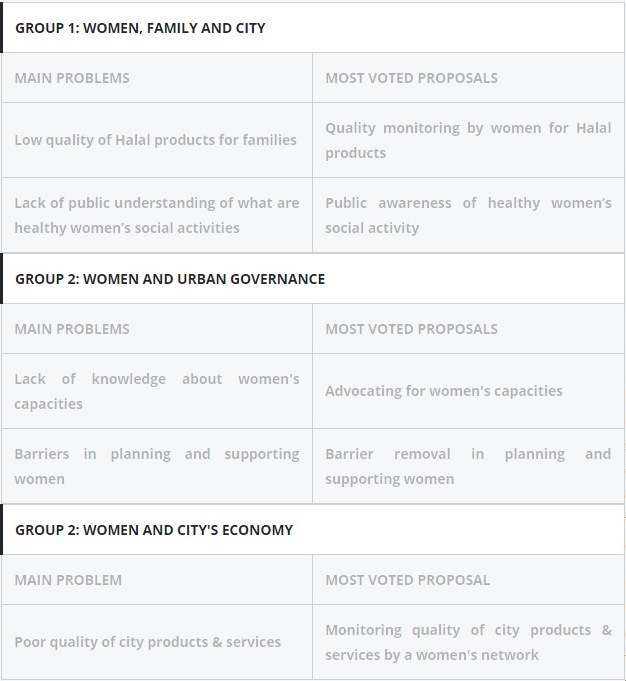Viewport: 626px width, 681px height.
Task: Click Public awareness of healthy women's social activity
Action: click(468, 215)
